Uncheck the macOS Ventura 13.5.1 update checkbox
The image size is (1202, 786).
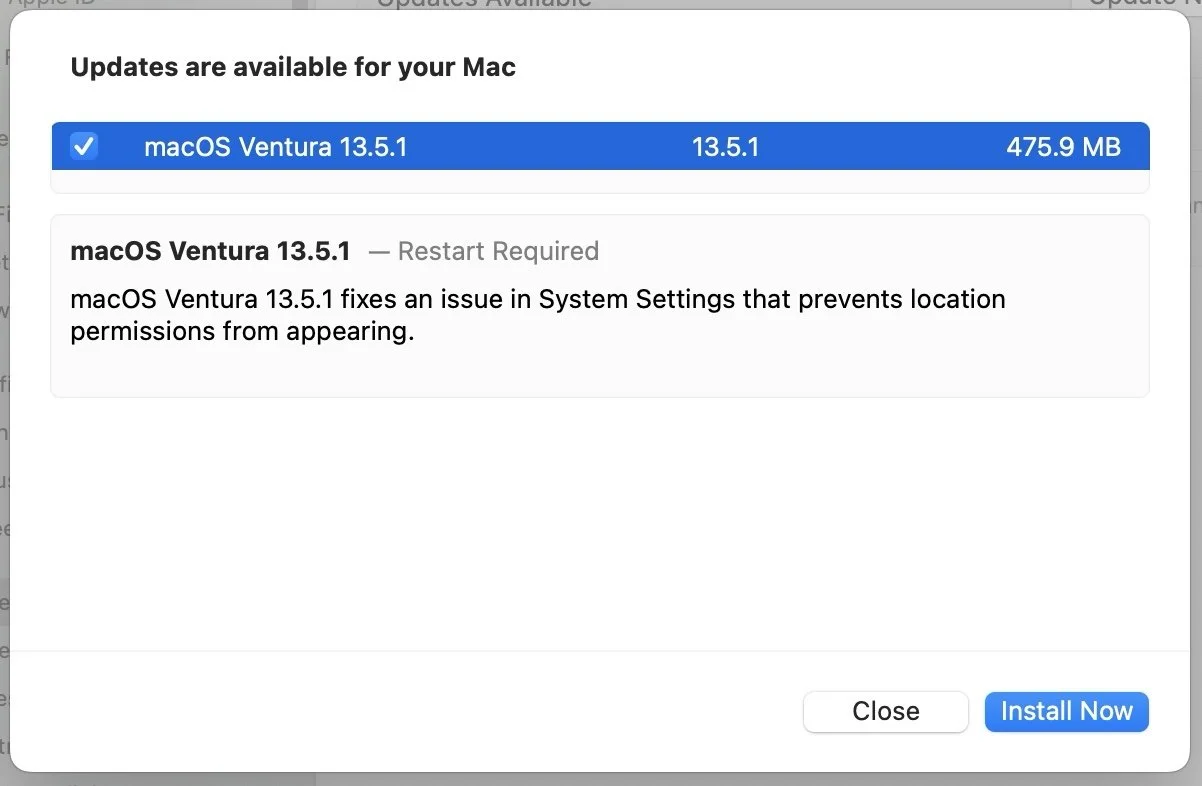click(x=84, y=147)
